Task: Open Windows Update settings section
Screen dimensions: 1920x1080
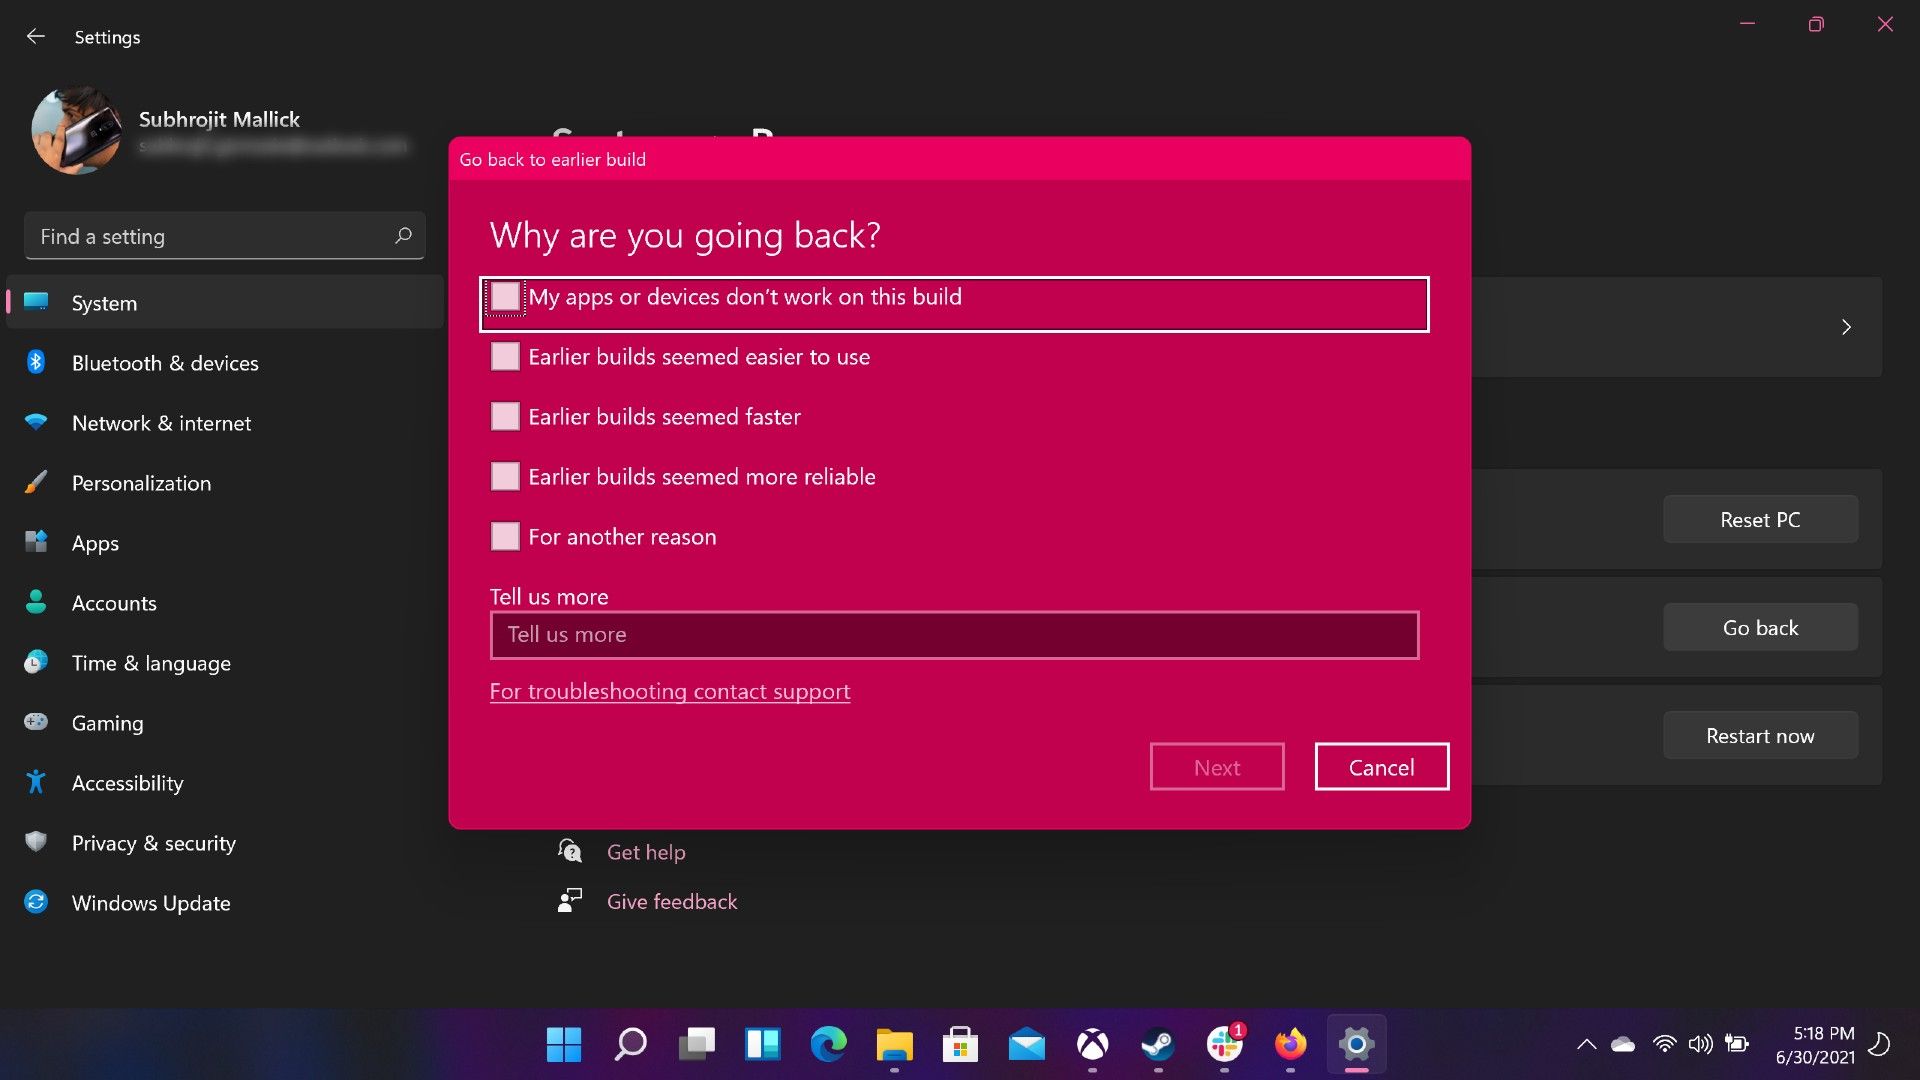Action: [150, 903]
